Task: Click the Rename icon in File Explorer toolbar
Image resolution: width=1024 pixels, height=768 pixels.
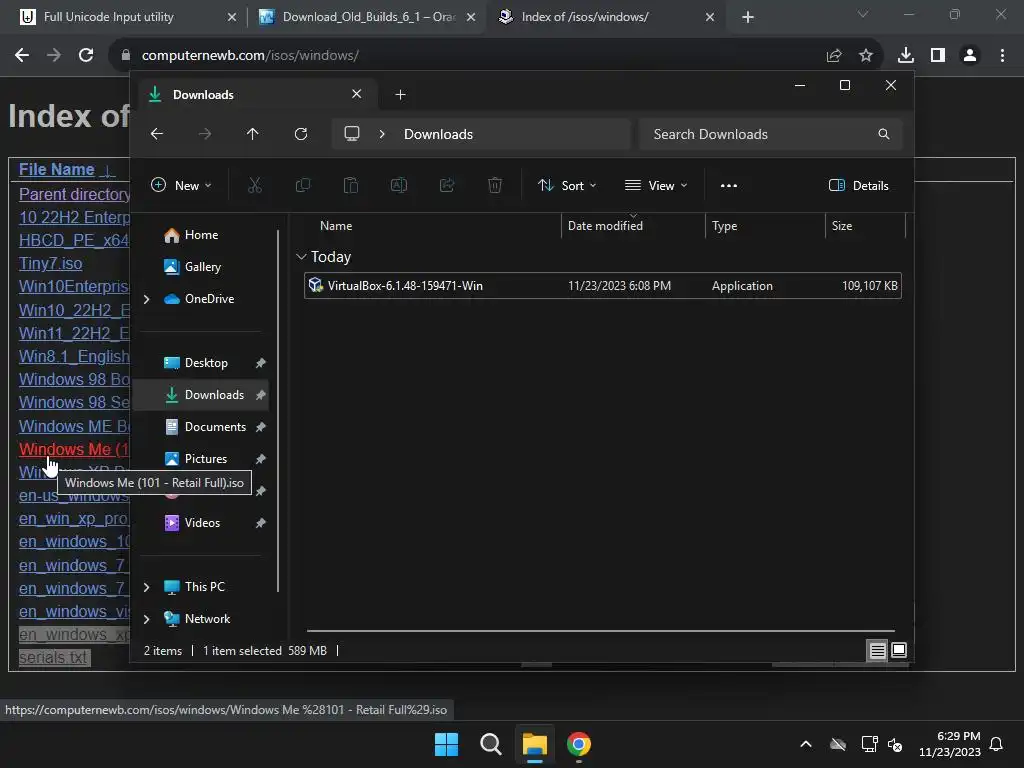Action: click(x=398, y=185)
